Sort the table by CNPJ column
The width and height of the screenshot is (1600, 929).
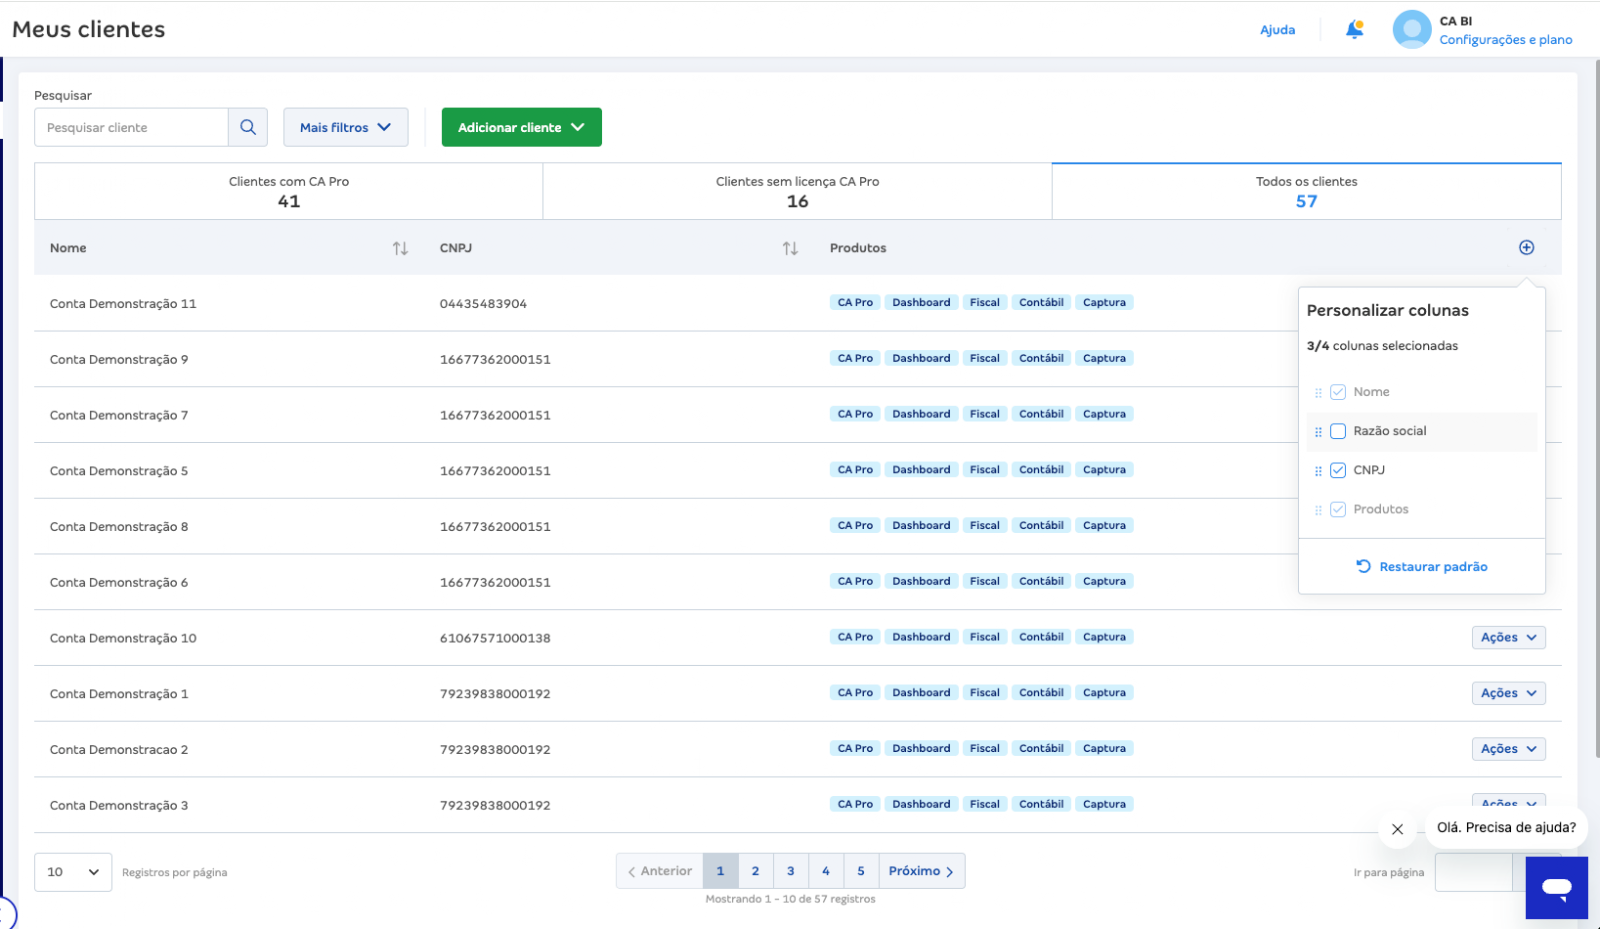point(790,248)
